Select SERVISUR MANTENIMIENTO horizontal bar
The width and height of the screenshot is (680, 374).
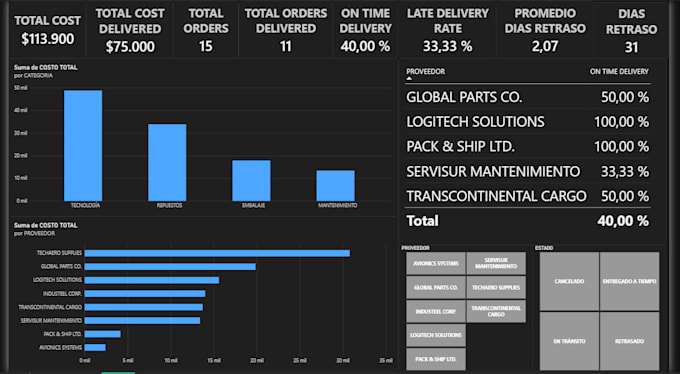coord(142,321)
